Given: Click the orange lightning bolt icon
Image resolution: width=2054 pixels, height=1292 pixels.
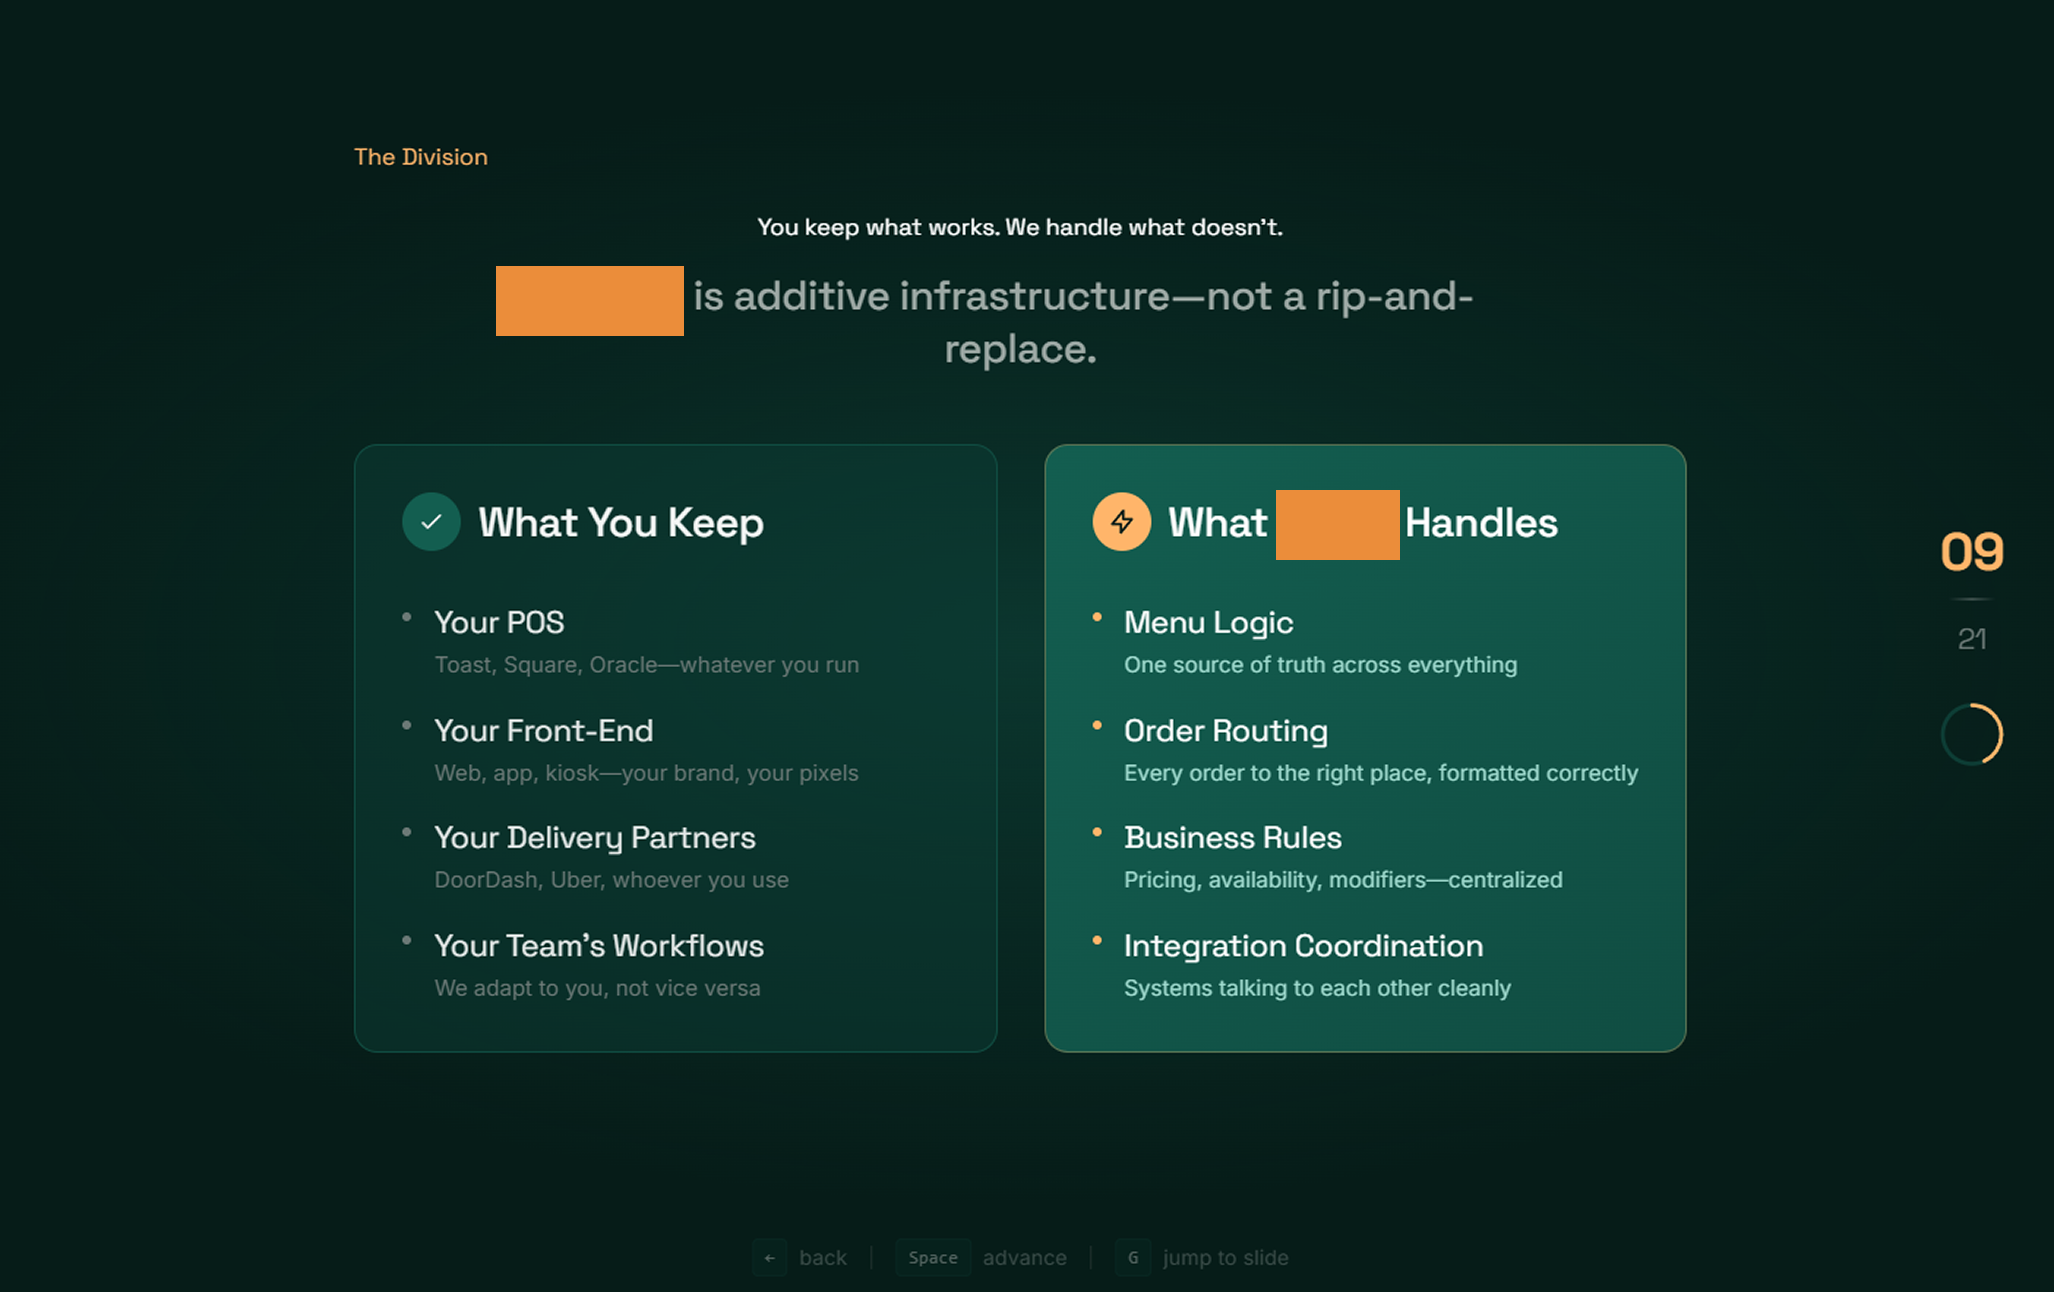Looking at the screenshot, I should coord(1121,522).
